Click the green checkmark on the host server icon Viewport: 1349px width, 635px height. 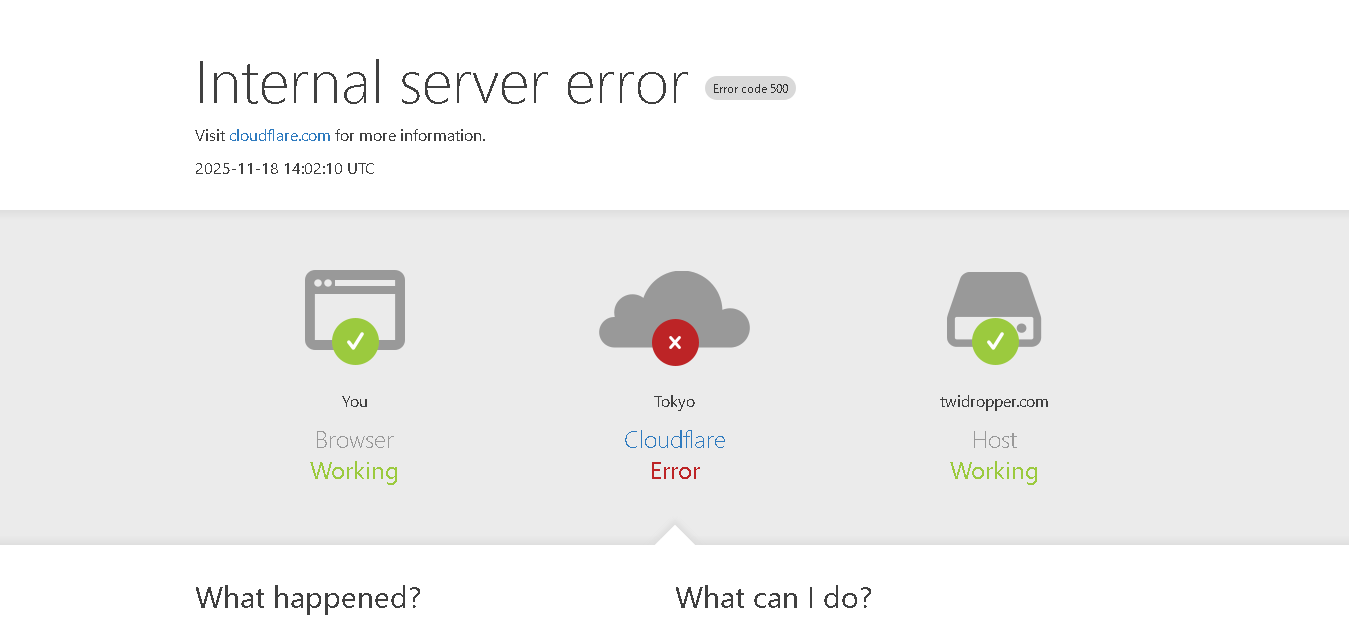pyautogui.click(x=995, y=342)
